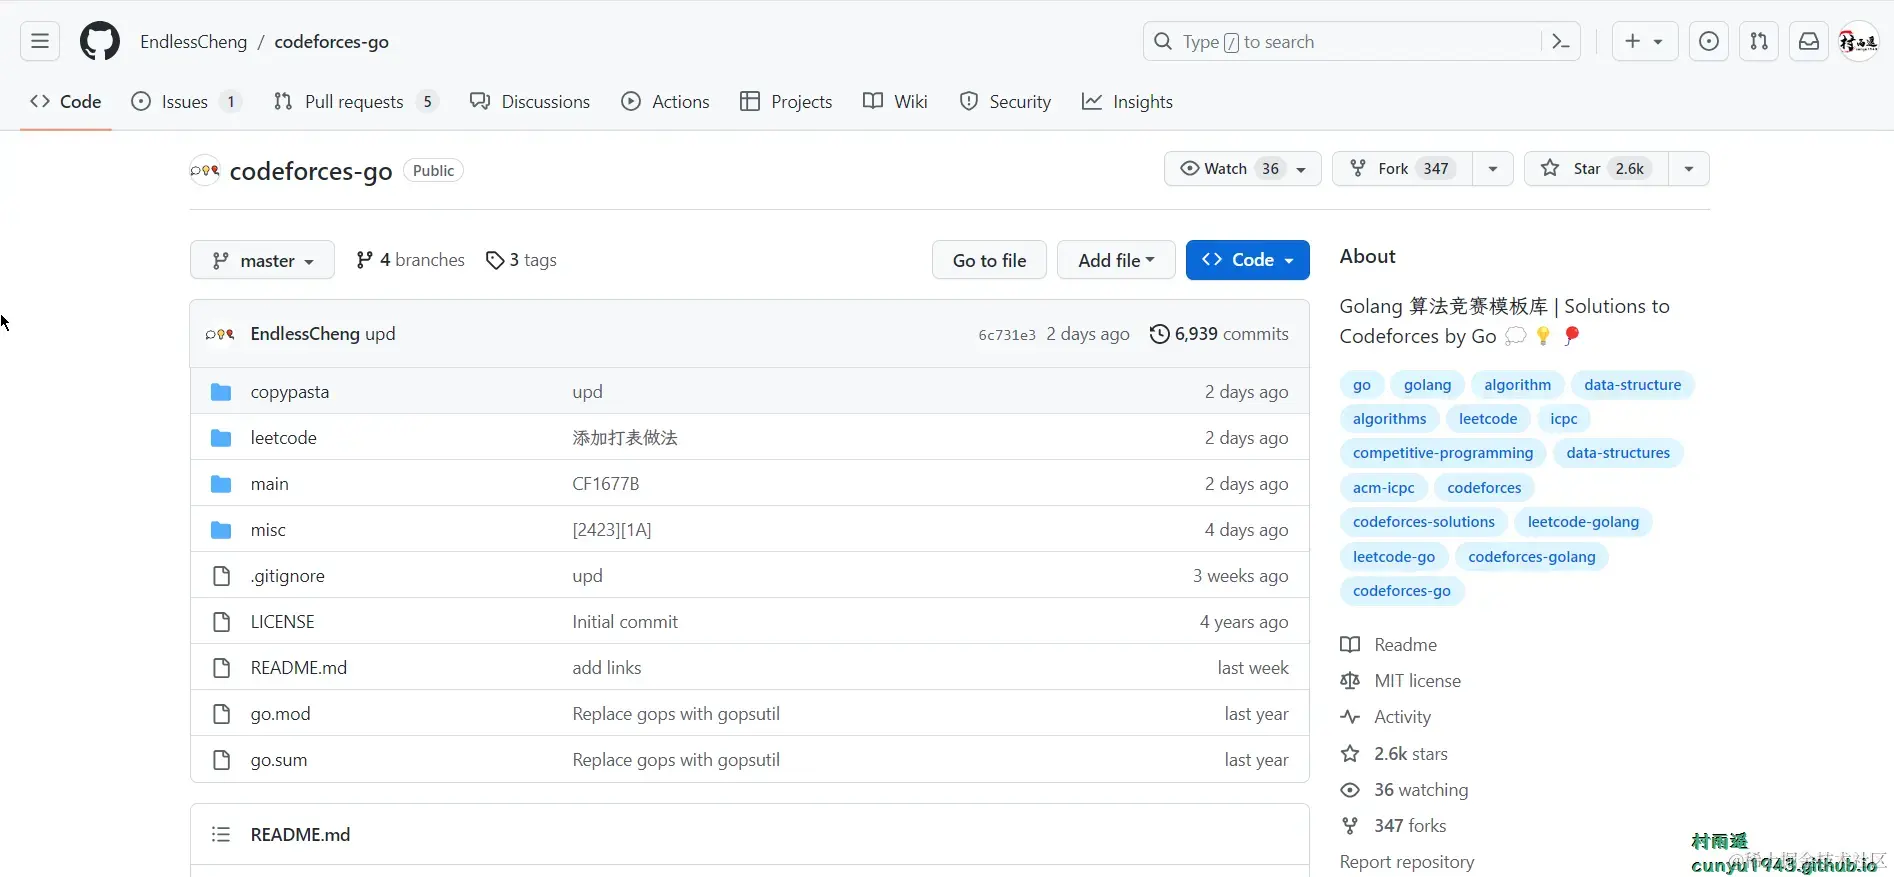This screenshot has width=1894, height=877.
Task: Click Report repository link
Action: (x=1407, y=862)
